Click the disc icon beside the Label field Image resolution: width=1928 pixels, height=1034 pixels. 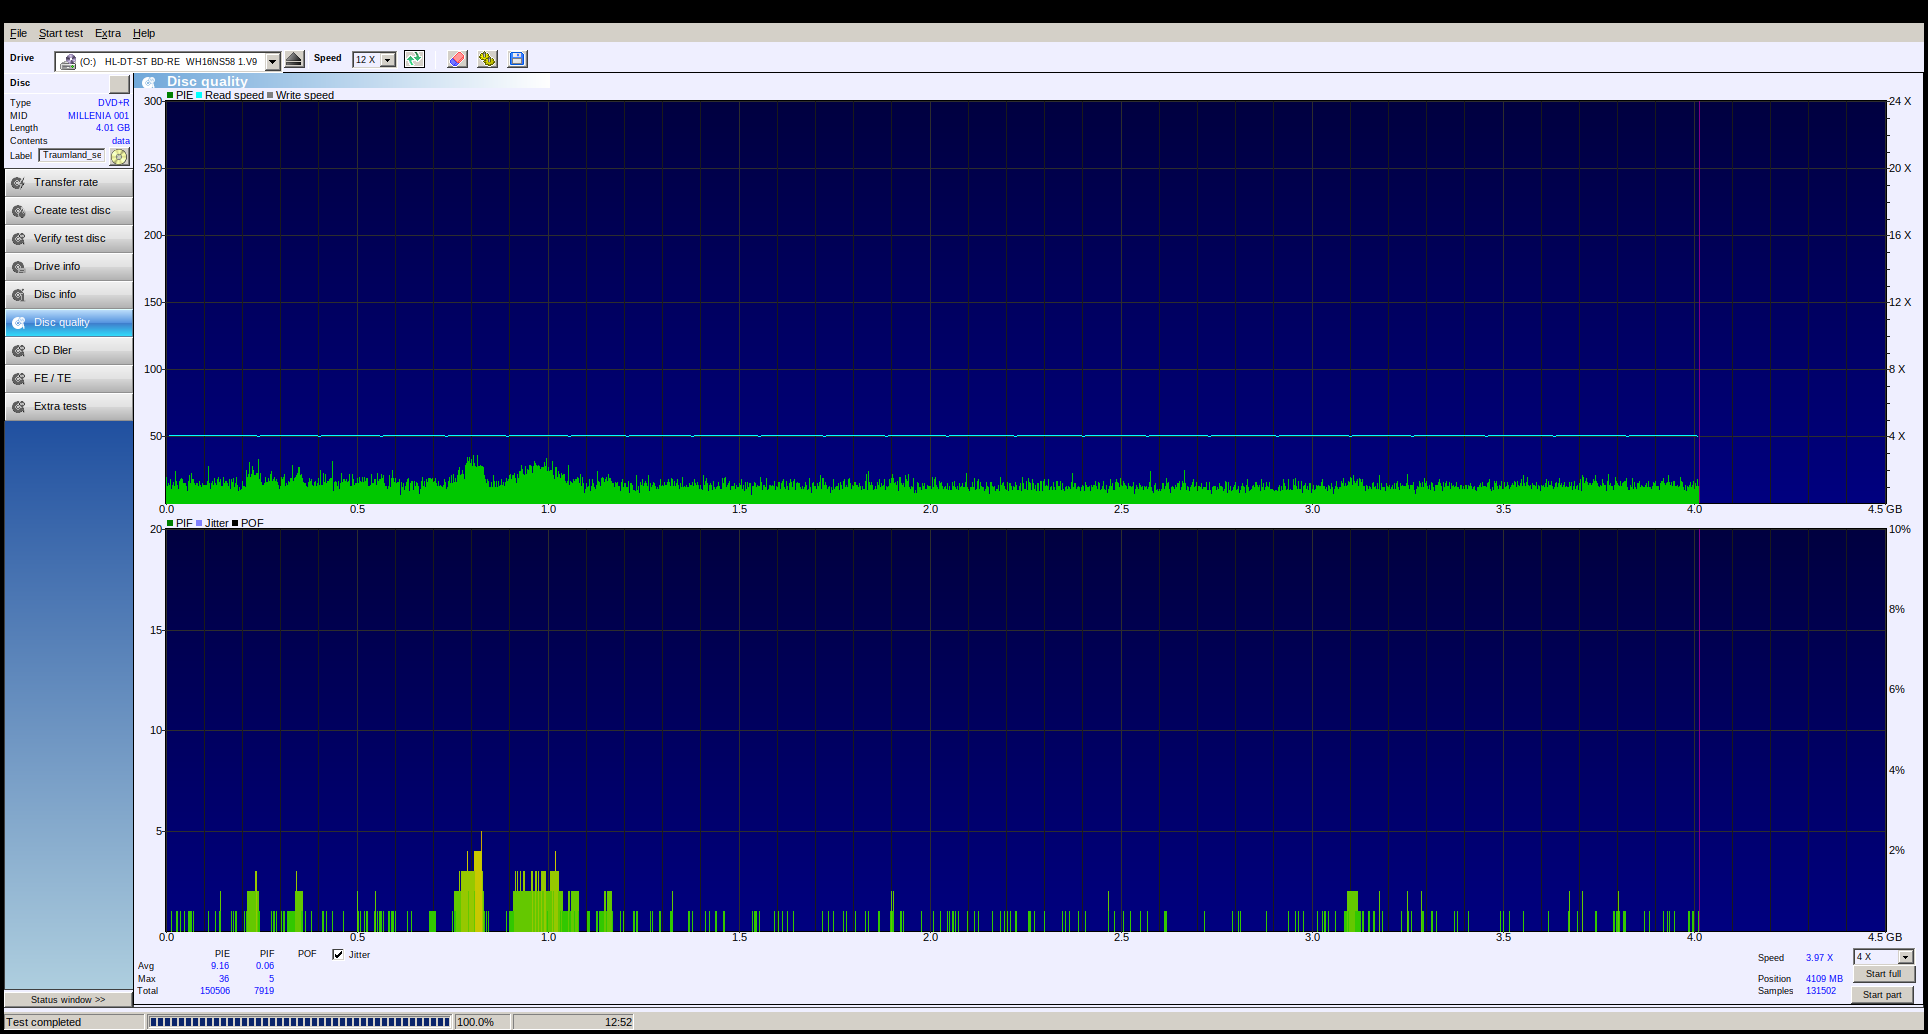click(x=119, y=156)
